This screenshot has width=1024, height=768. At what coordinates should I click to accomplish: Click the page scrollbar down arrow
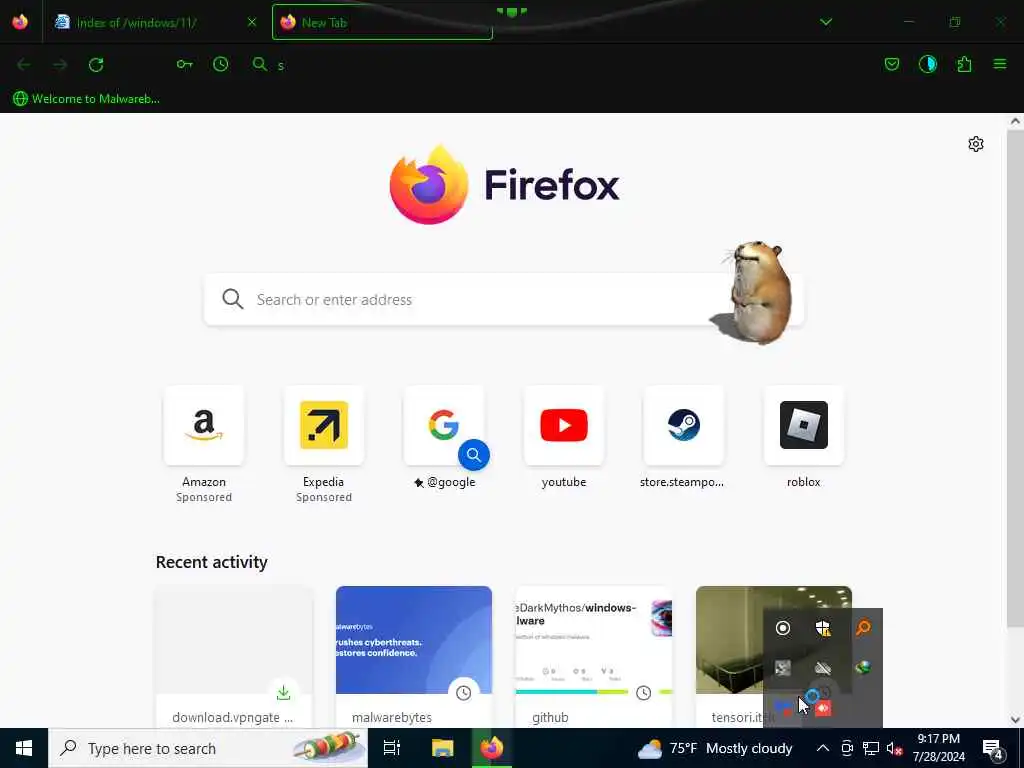pyautogui.click(x=1015, y=720)
